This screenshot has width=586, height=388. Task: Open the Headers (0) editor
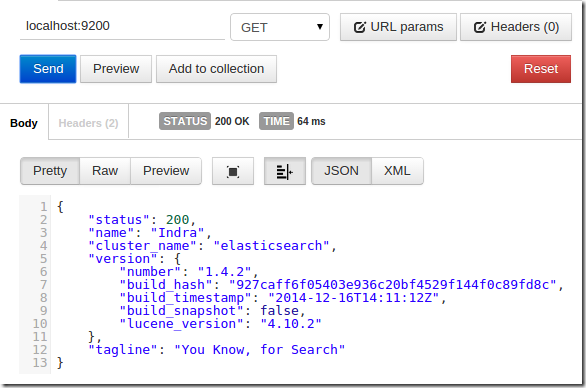coord(516,27)
